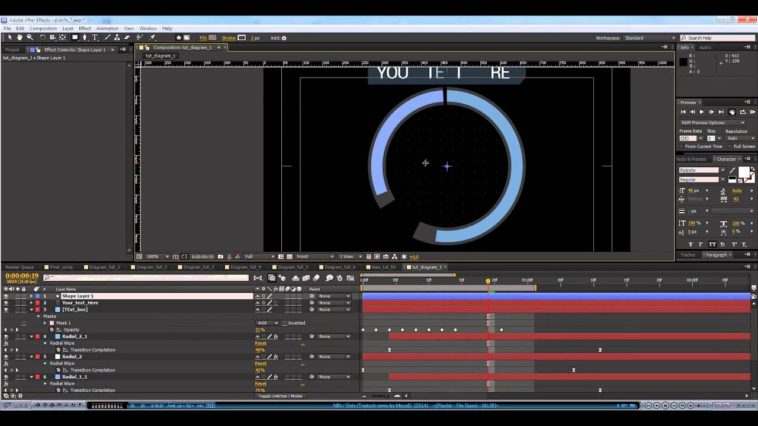Click the Stroke color swatch in toolbar
758x426 pixels.
tap(241, 38)
